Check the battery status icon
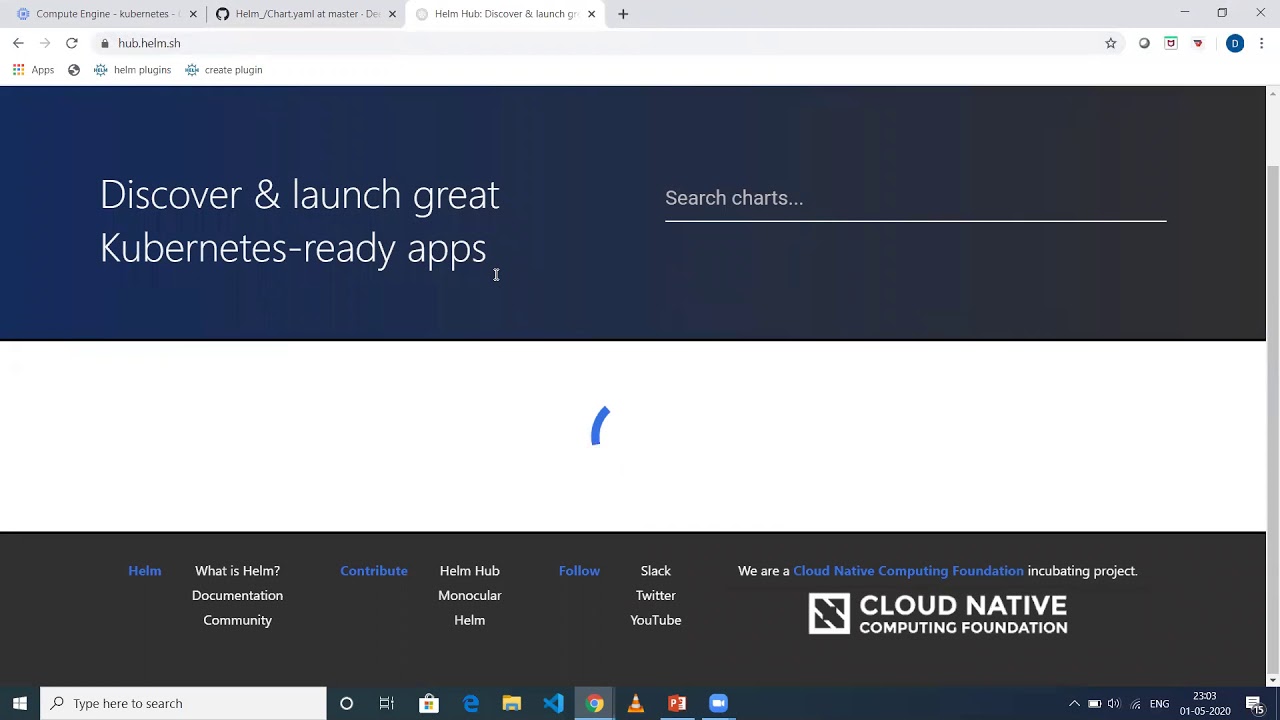Screen dimensions: 1280x720 (1095, 704)
